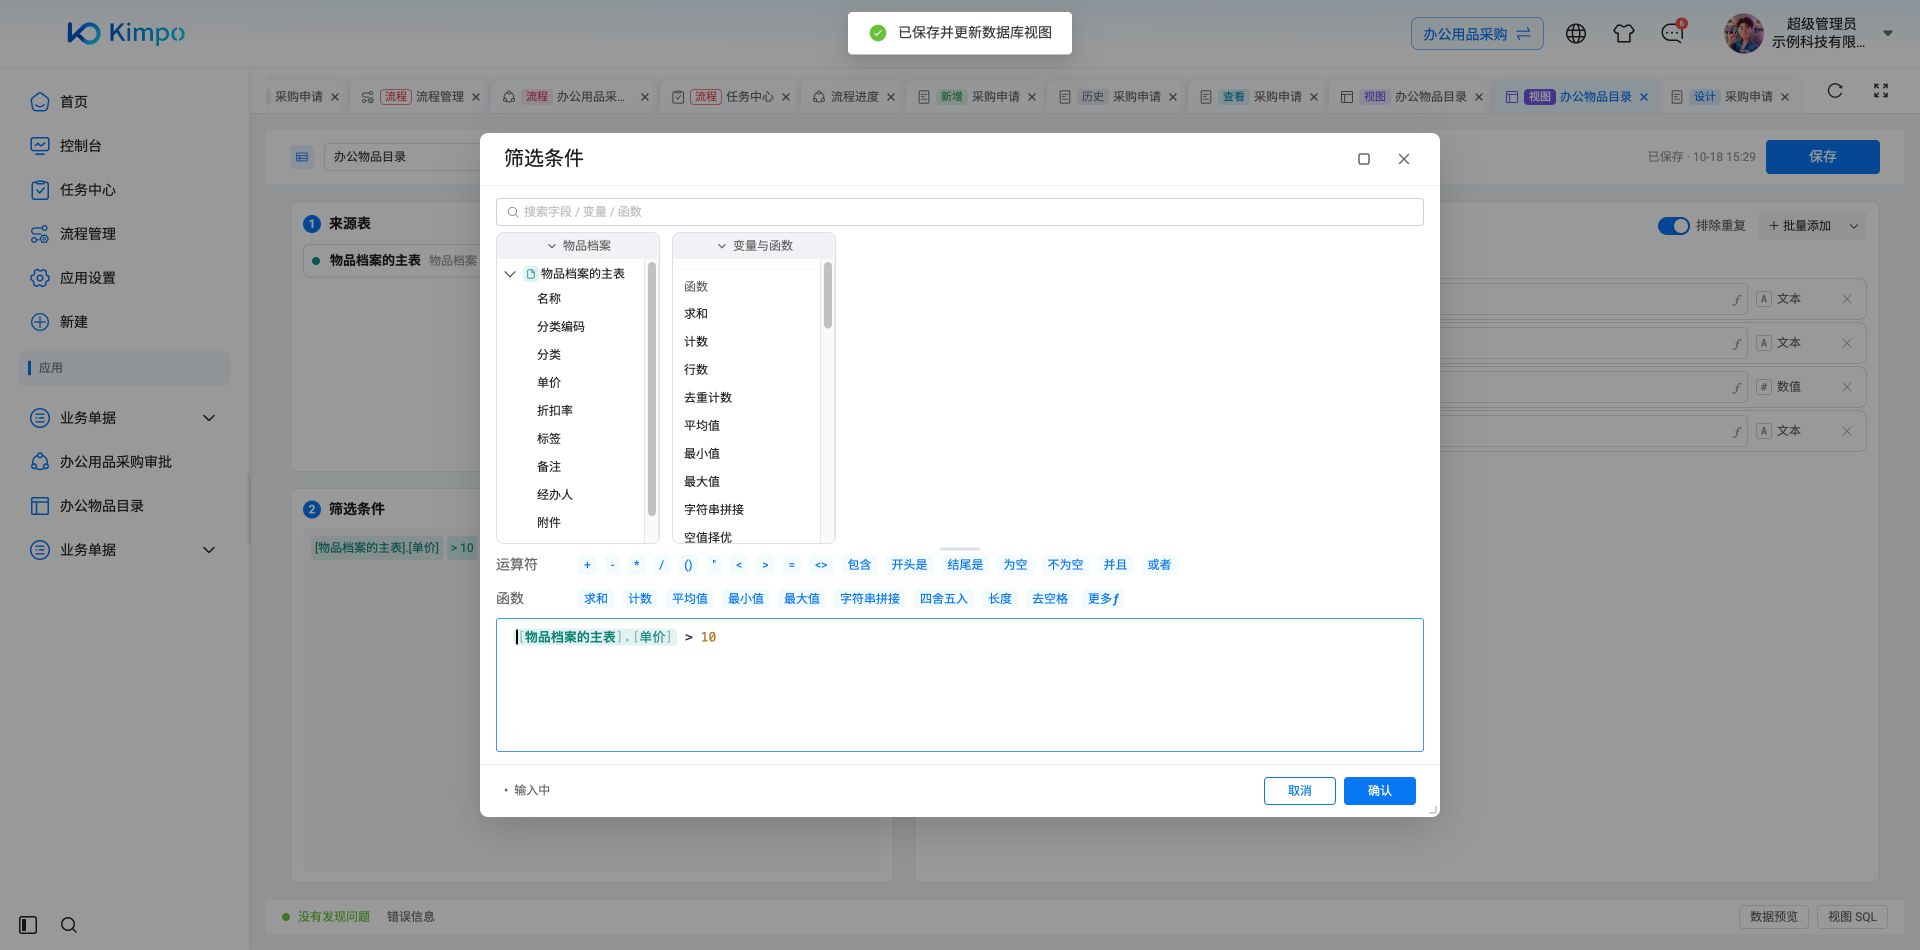The height and width of the screenshot is (950, 1920).
Task: Click the refresh icon in tab bar
Action: (x=1835, y=91)
